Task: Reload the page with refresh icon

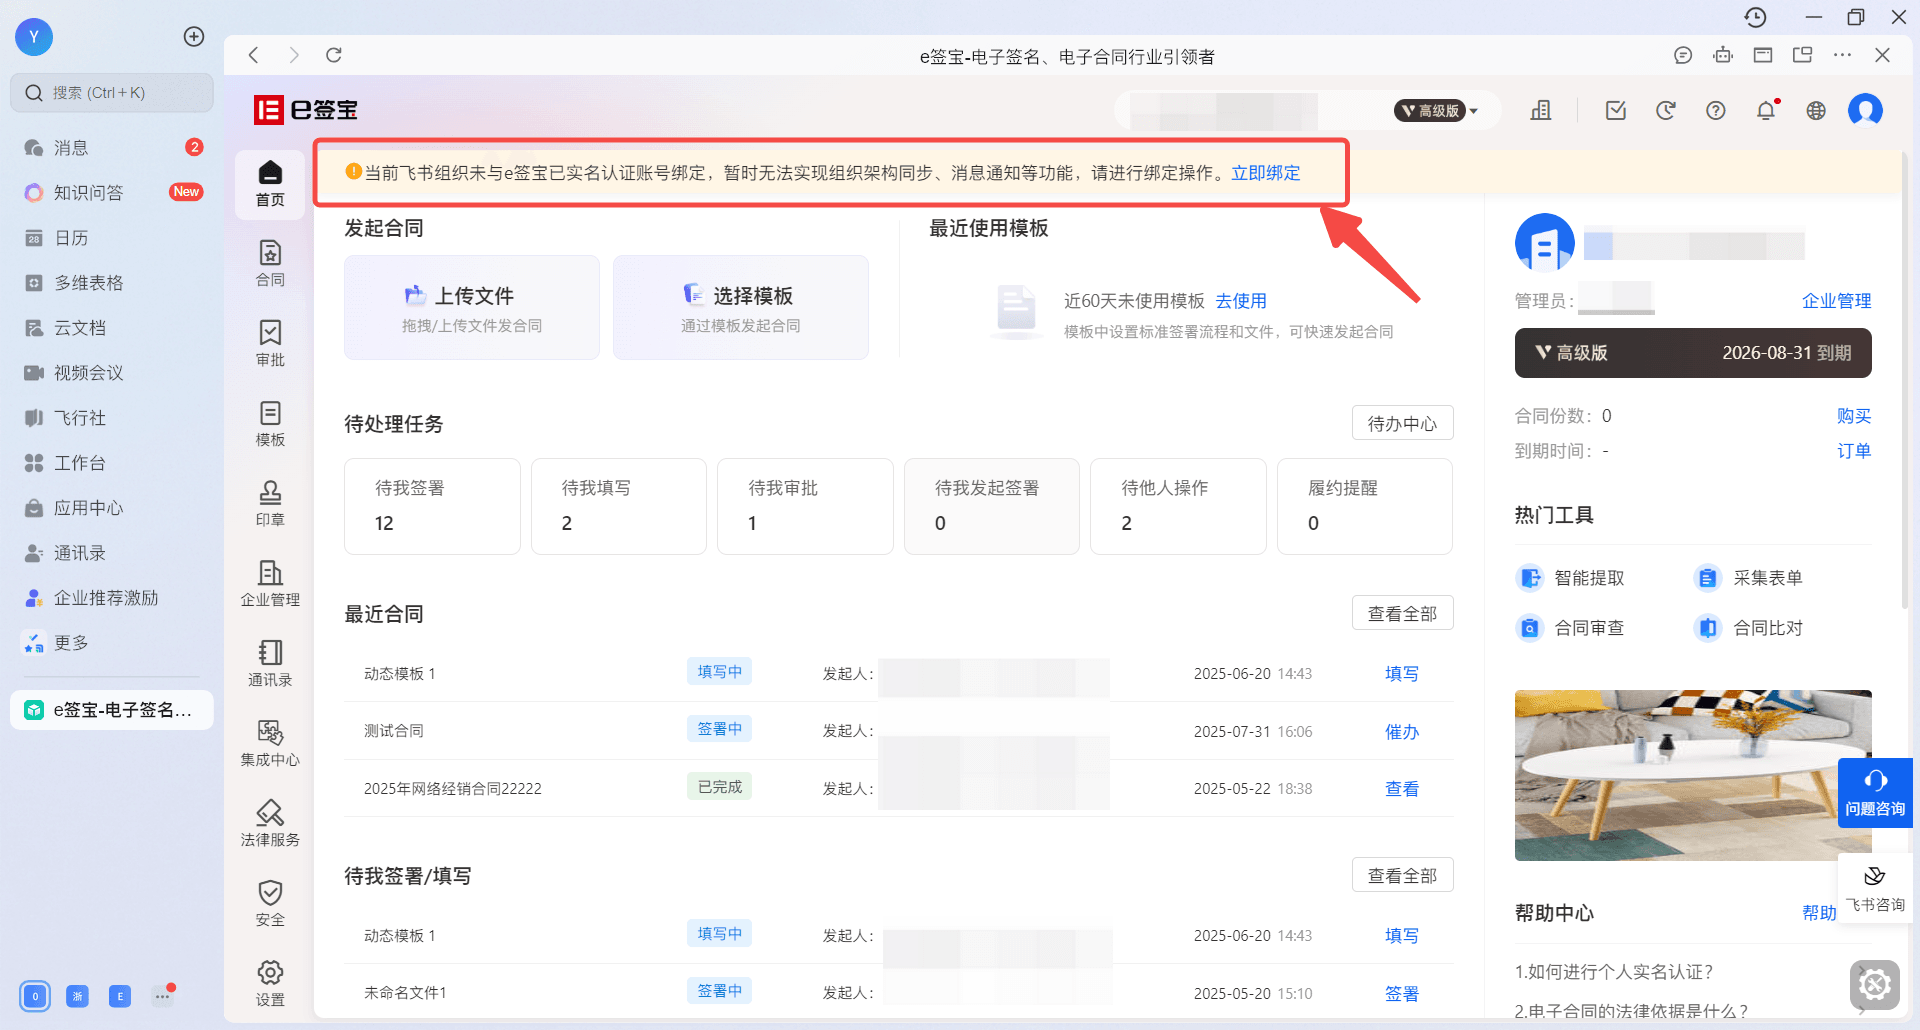Action: (334, 55)
